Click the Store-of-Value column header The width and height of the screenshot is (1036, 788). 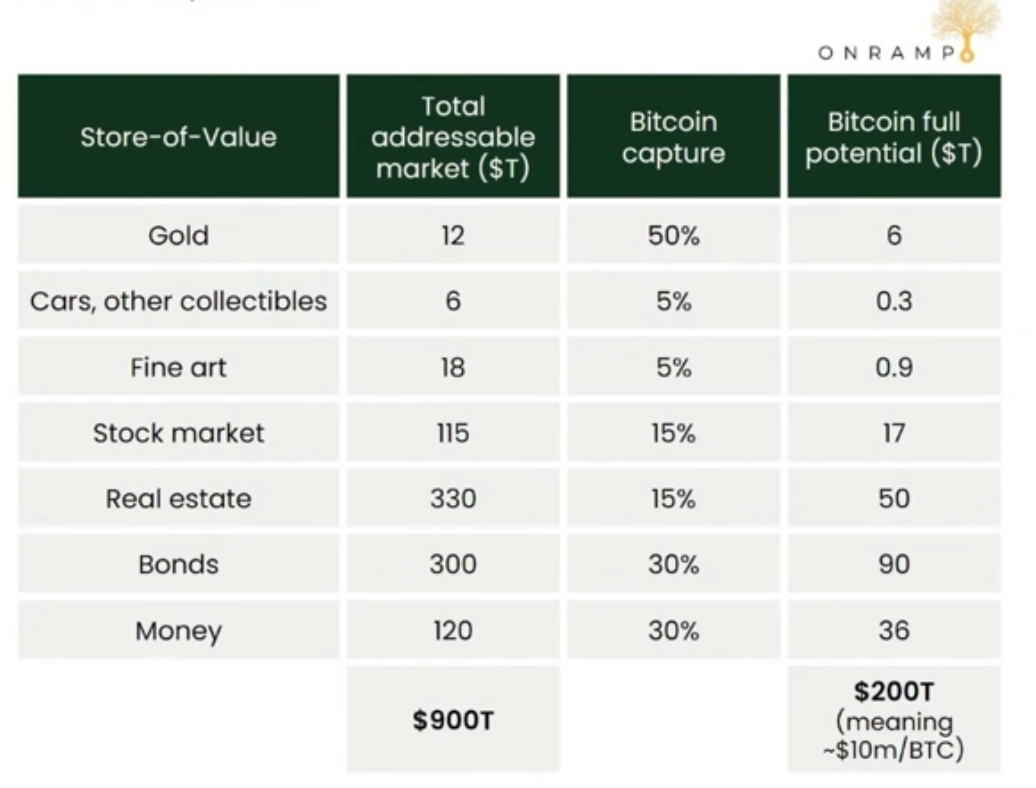pyautogui.click(x=178, y=137)
